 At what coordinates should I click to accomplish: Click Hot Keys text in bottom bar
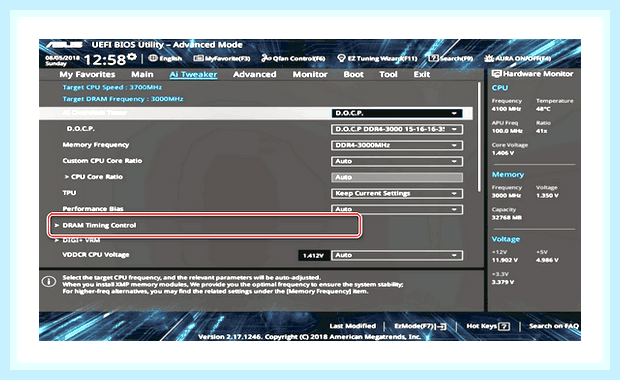pos(481,326)
